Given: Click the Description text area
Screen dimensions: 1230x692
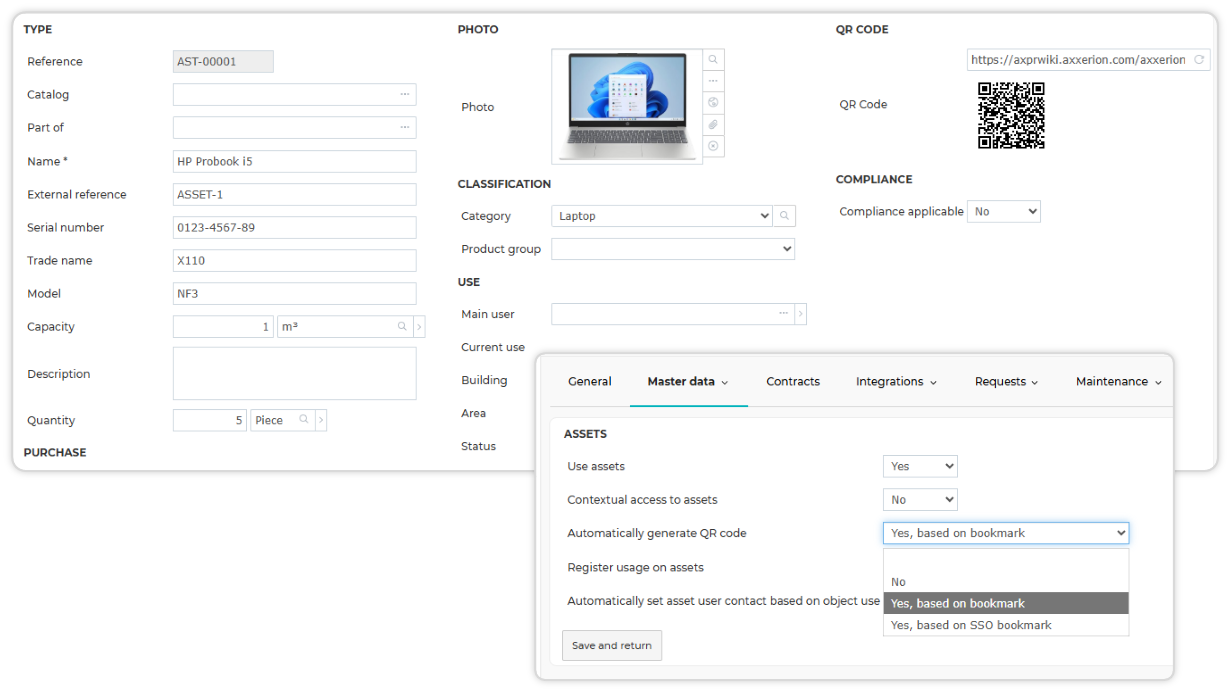Looking at the screenshot, I should coord(295,374).
